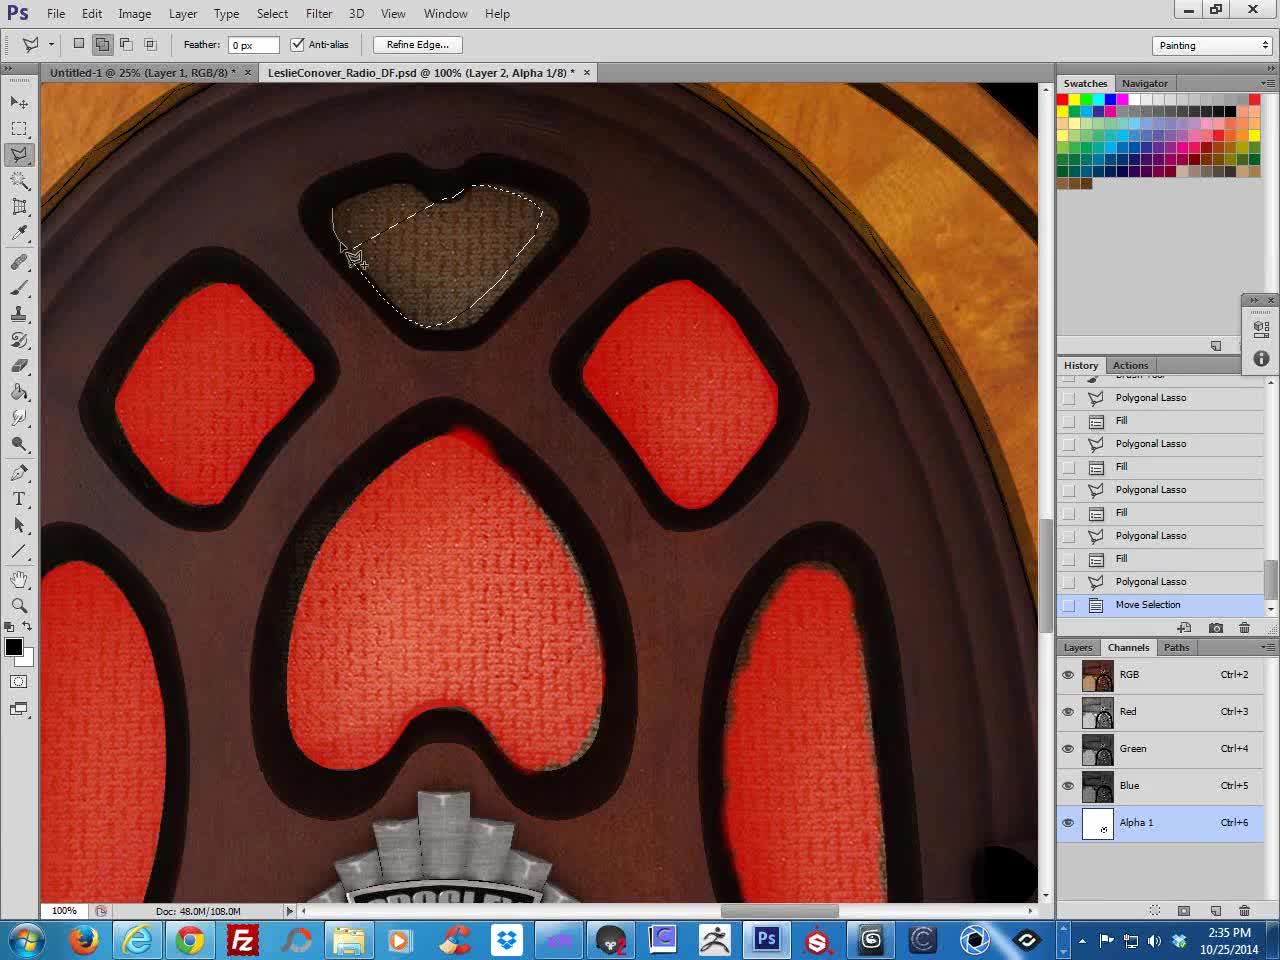Hide the Alpha 1 channel
1280x960 pixels.
[1068, 823]
